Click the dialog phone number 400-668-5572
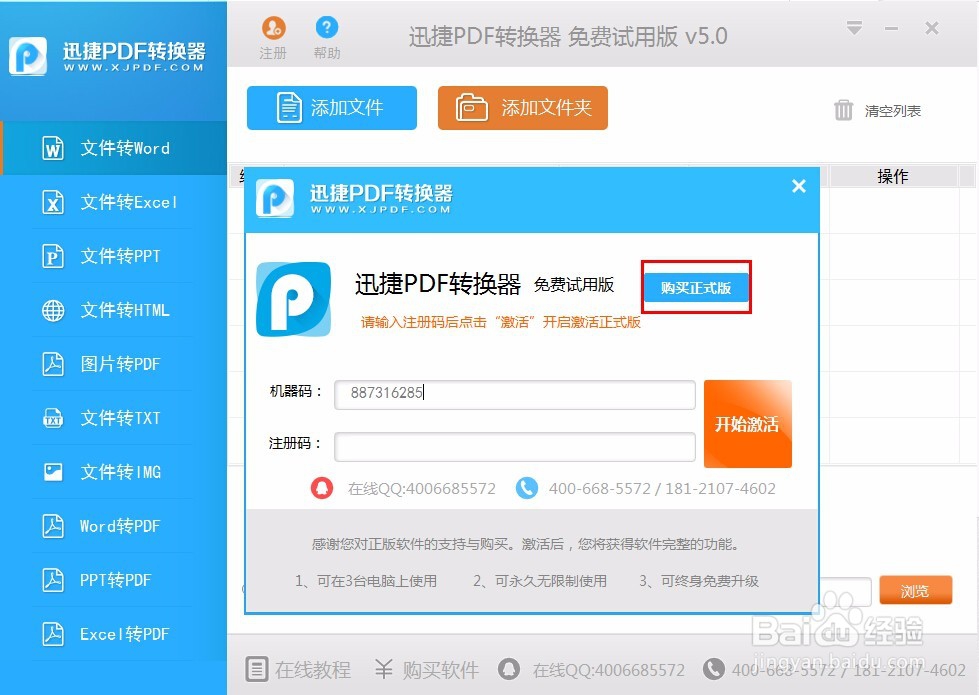 pos(599,488)
